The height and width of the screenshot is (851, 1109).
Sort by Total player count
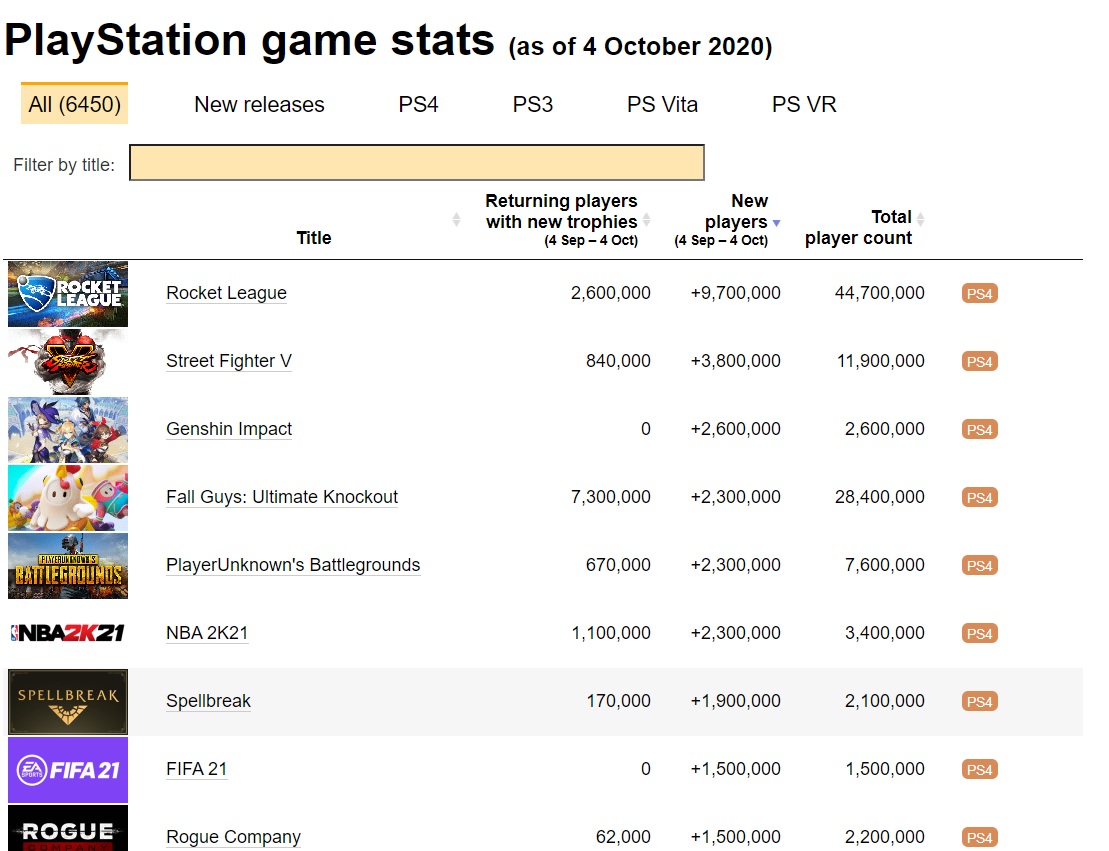[920, 219]
